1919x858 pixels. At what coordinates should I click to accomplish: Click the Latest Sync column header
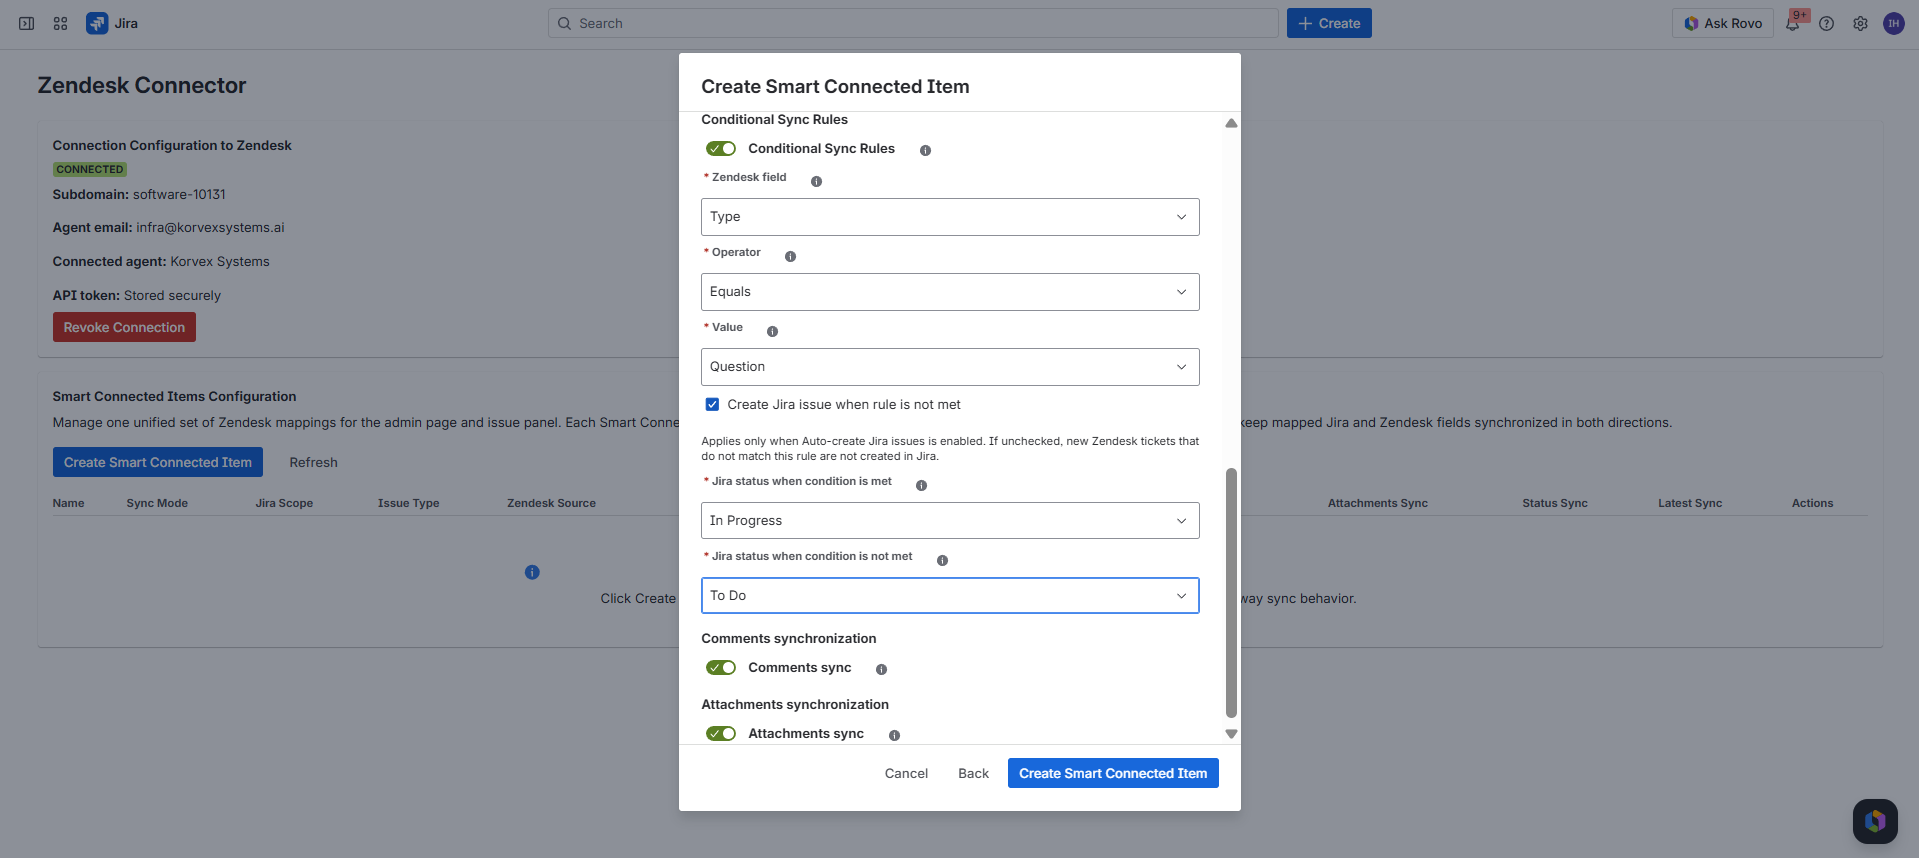coord(1690,503)
